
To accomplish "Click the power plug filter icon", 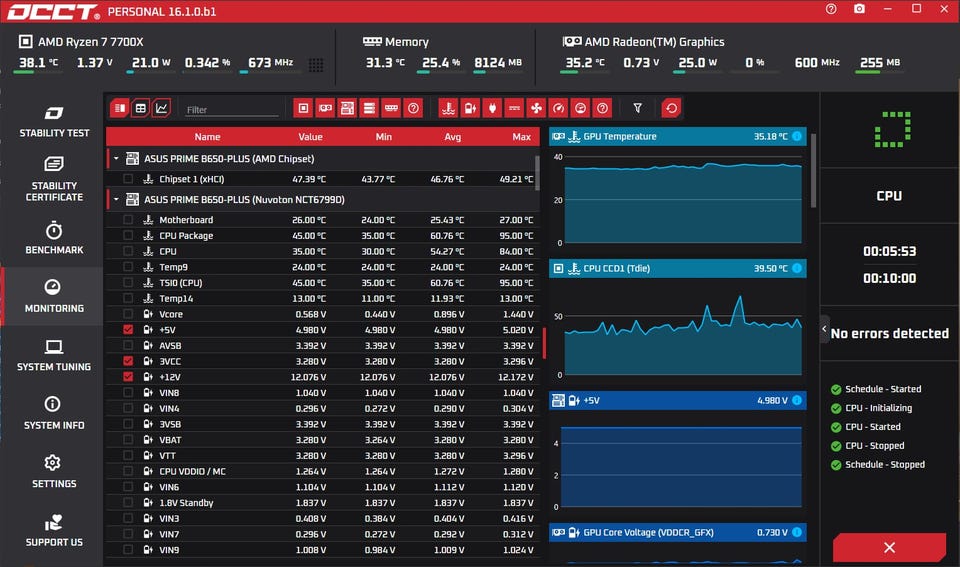I will 492,108.
